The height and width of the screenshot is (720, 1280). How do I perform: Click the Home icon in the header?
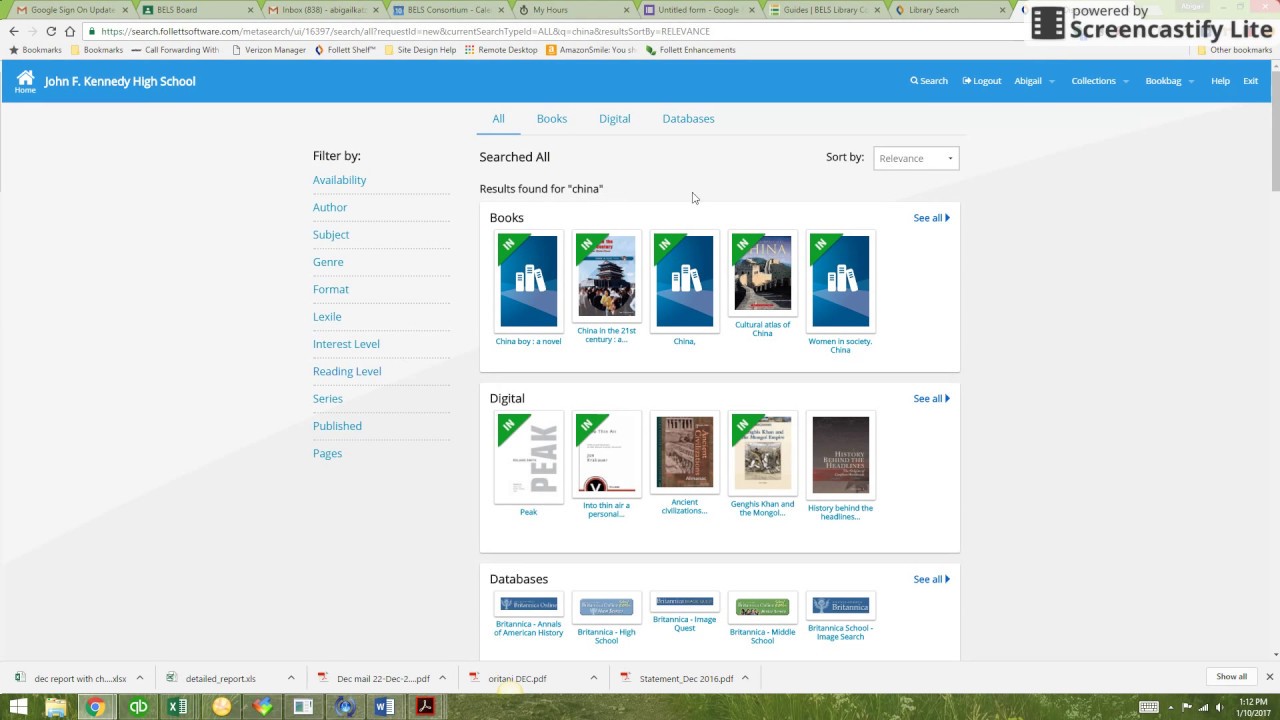(x=25, y=81)
